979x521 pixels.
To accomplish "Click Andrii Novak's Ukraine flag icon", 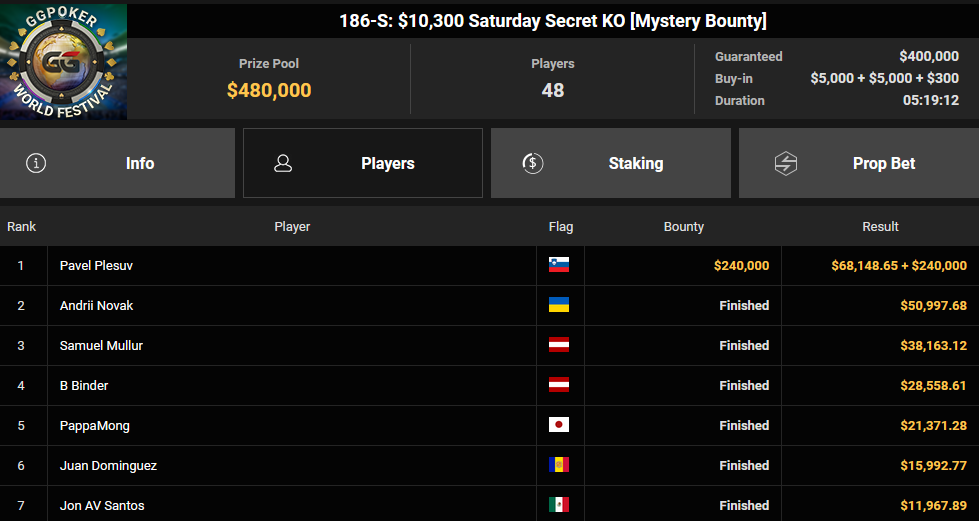I will pos(559,305).
